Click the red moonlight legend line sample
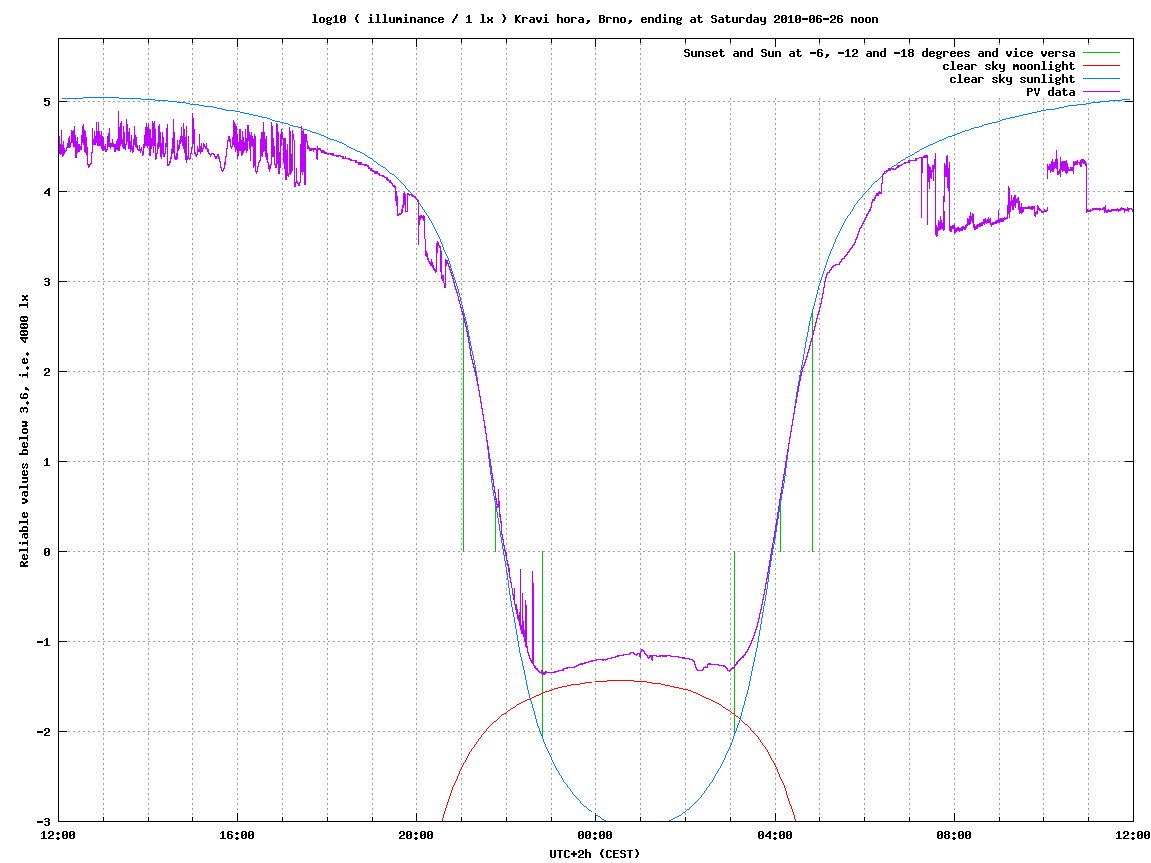 tap(1102, 66)
